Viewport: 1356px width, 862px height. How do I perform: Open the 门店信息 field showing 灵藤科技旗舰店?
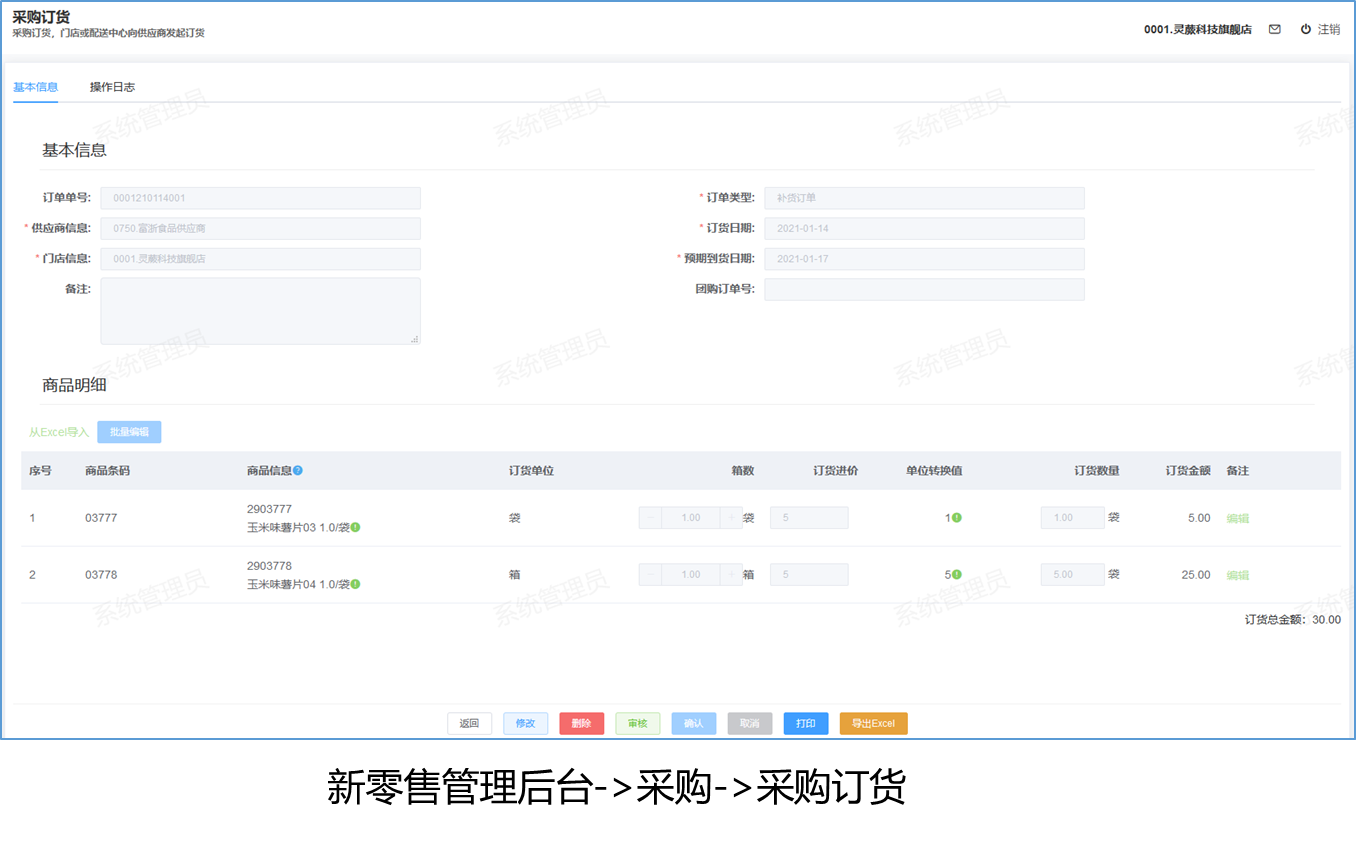tap(261, 259)
